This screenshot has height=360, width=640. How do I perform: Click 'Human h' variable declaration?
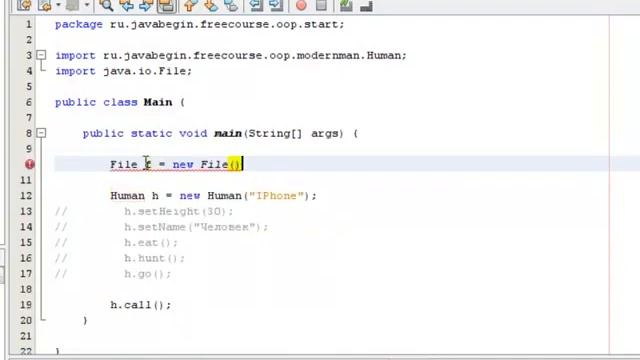coord(135,196)
